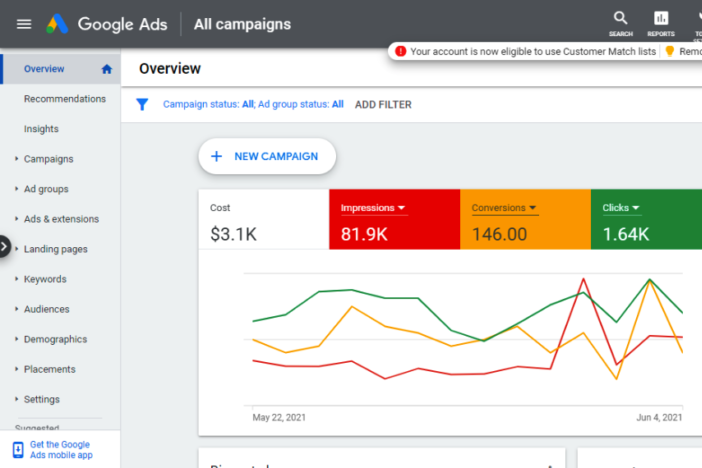Click the ADD FILTER button
Viewport: 702px width, 468px height.
(x=383, y=104)
